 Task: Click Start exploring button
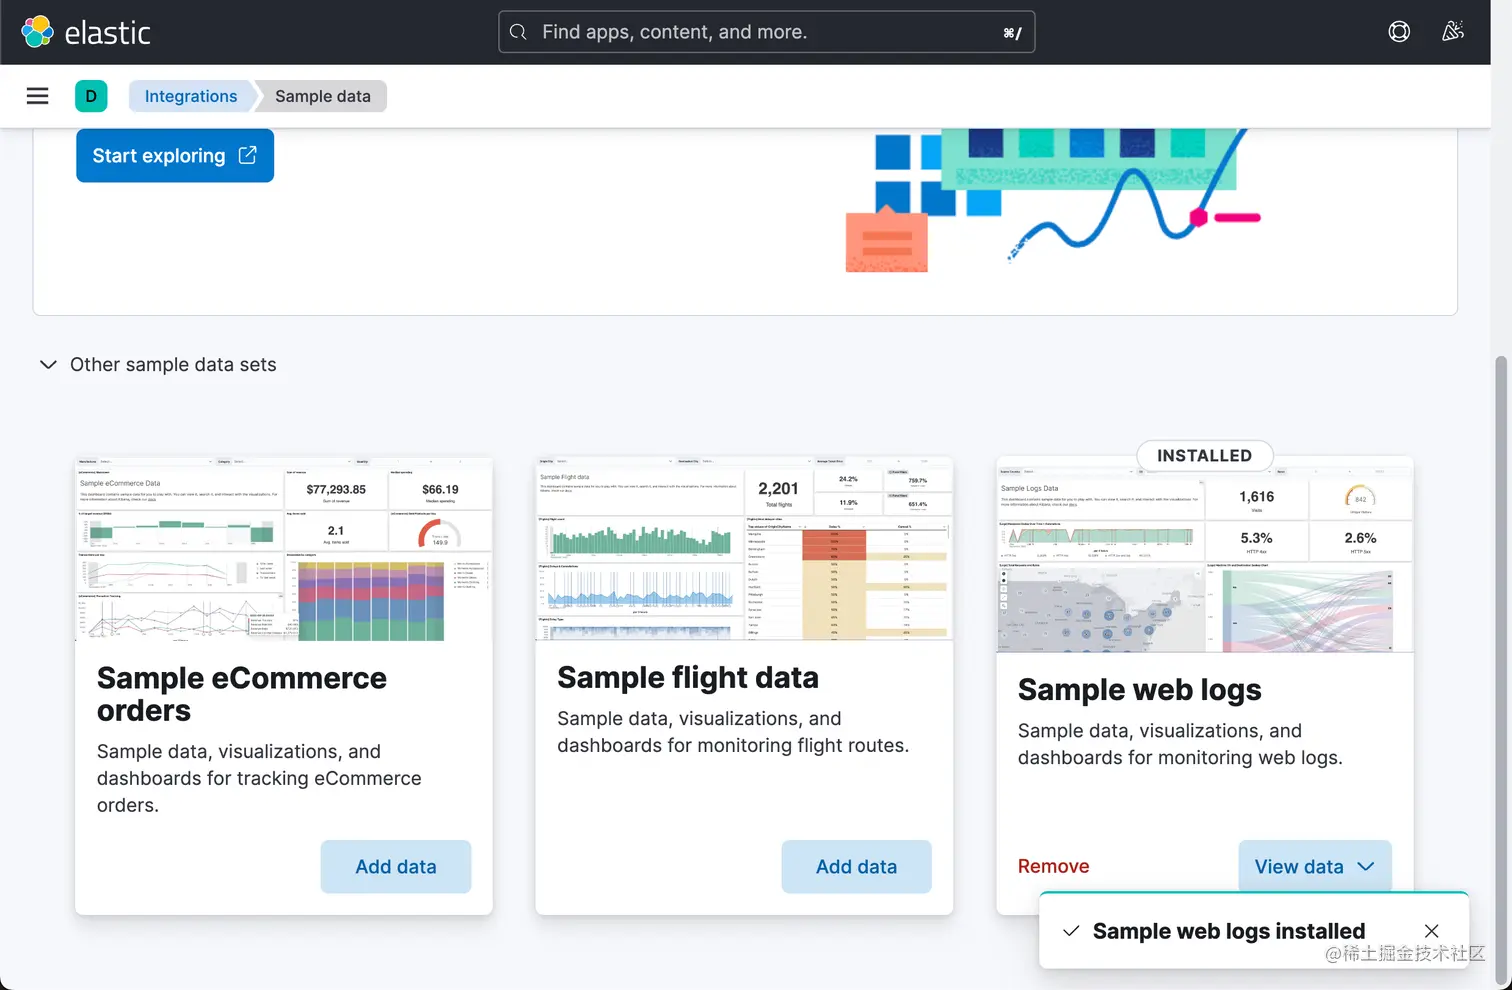(x=175, y=156)
